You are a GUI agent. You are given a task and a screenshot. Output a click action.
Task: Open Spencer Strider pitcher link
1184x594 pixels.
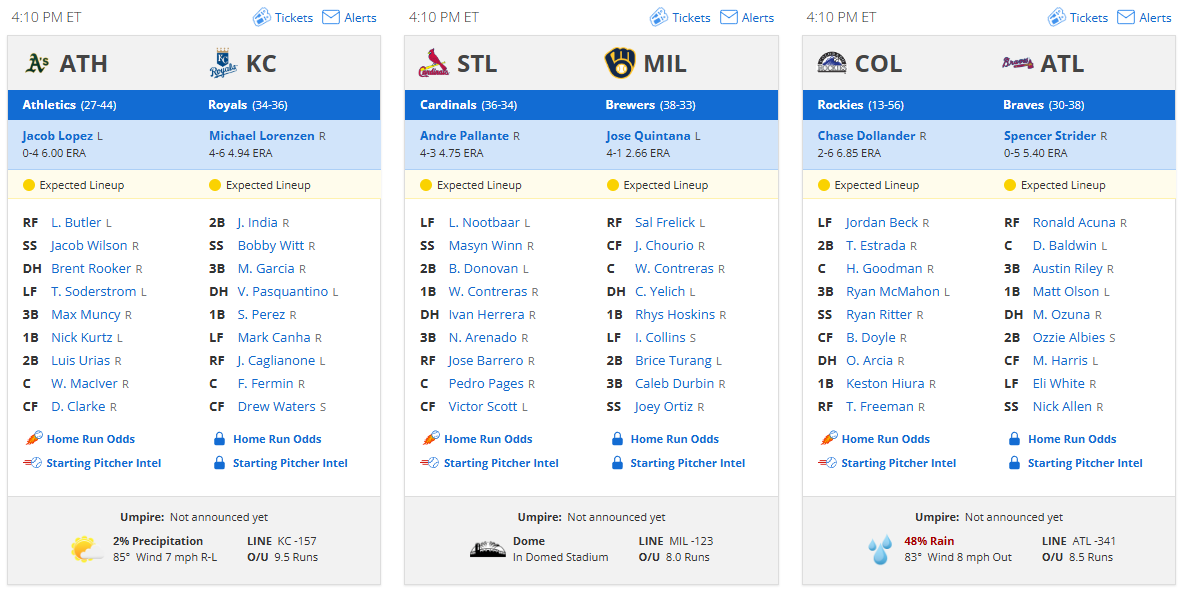(x=1050, y=136)
